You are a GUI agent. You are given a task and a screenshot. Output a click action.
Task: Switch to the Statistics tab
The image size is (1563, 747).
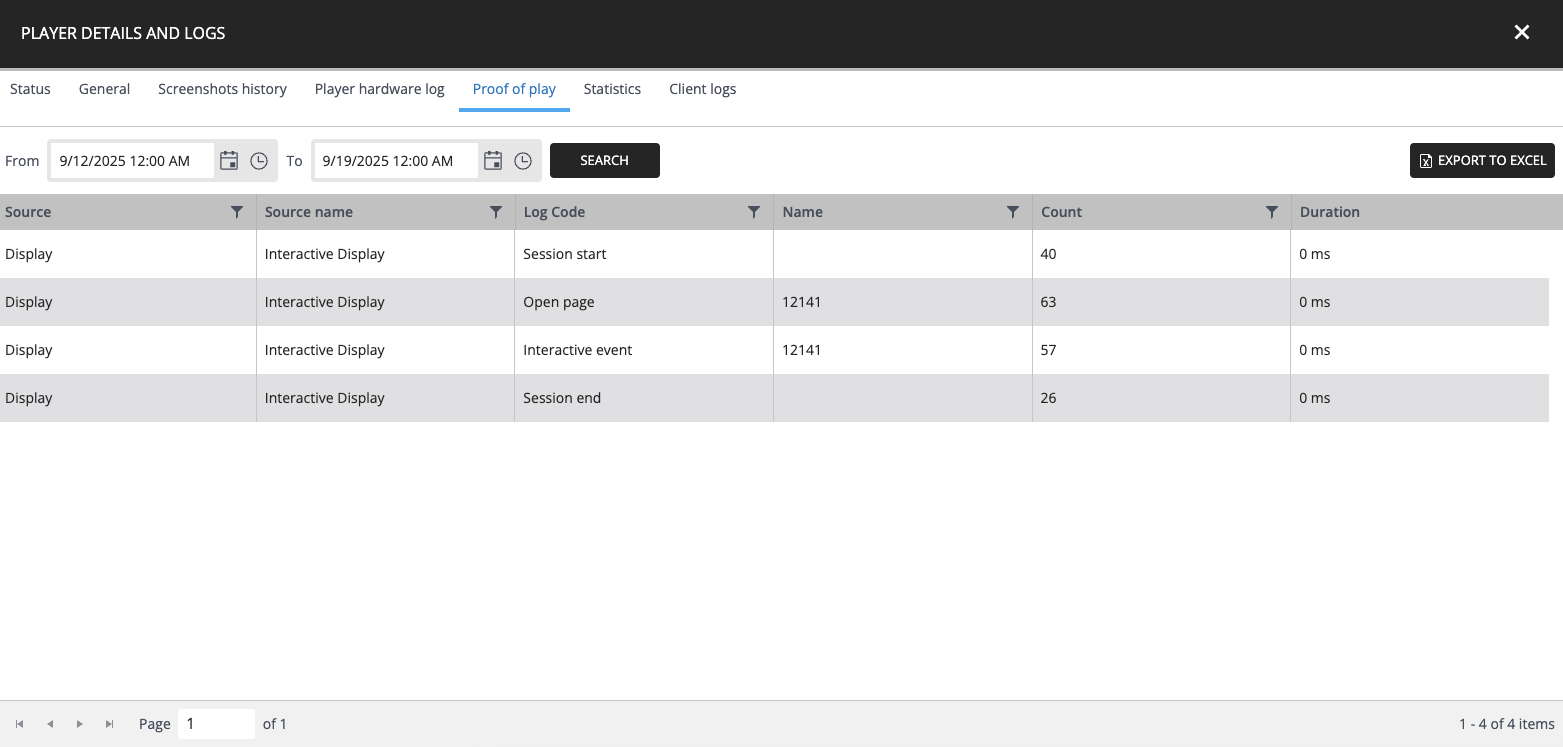pos(612,89)
